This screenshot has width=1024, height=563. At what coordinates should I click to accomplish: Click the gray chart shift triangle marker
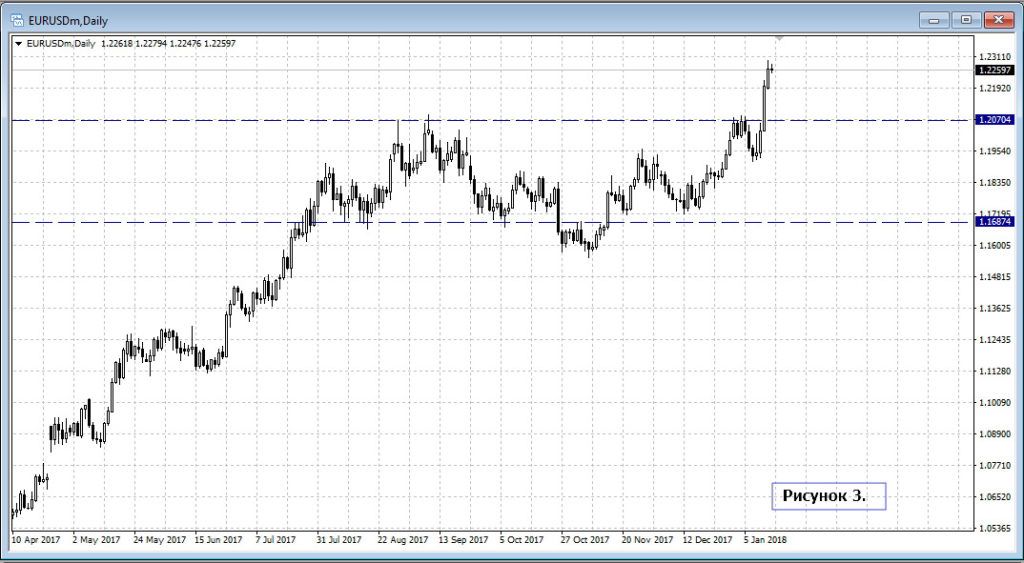click(780, 38)
